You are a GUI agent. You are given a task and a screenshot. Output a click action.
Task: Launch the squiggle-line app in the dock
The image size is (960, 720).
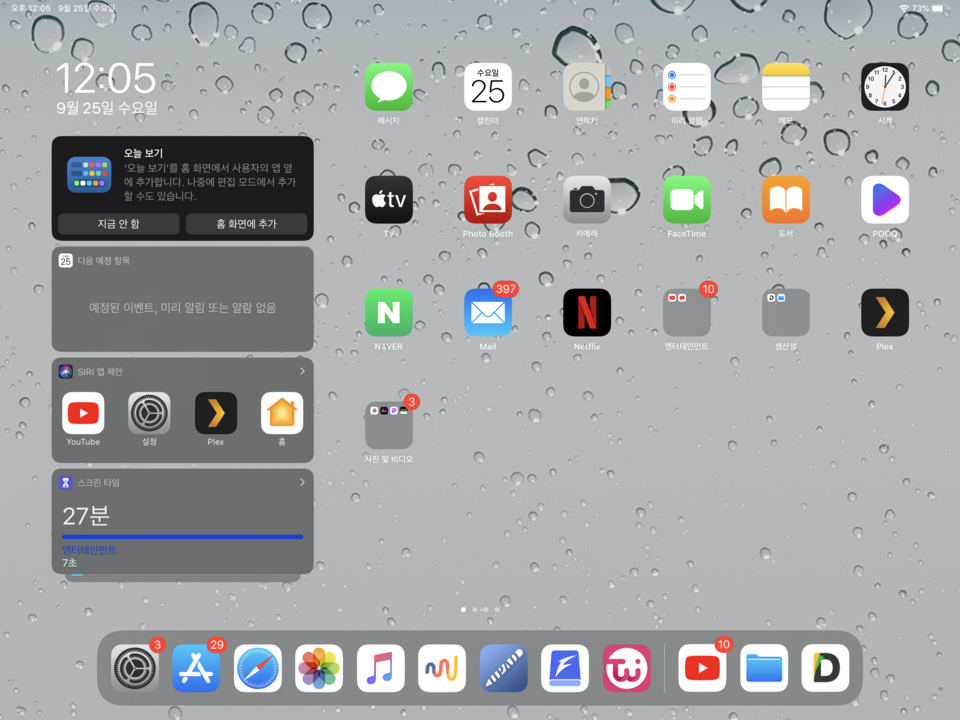(x=442, y=668)
